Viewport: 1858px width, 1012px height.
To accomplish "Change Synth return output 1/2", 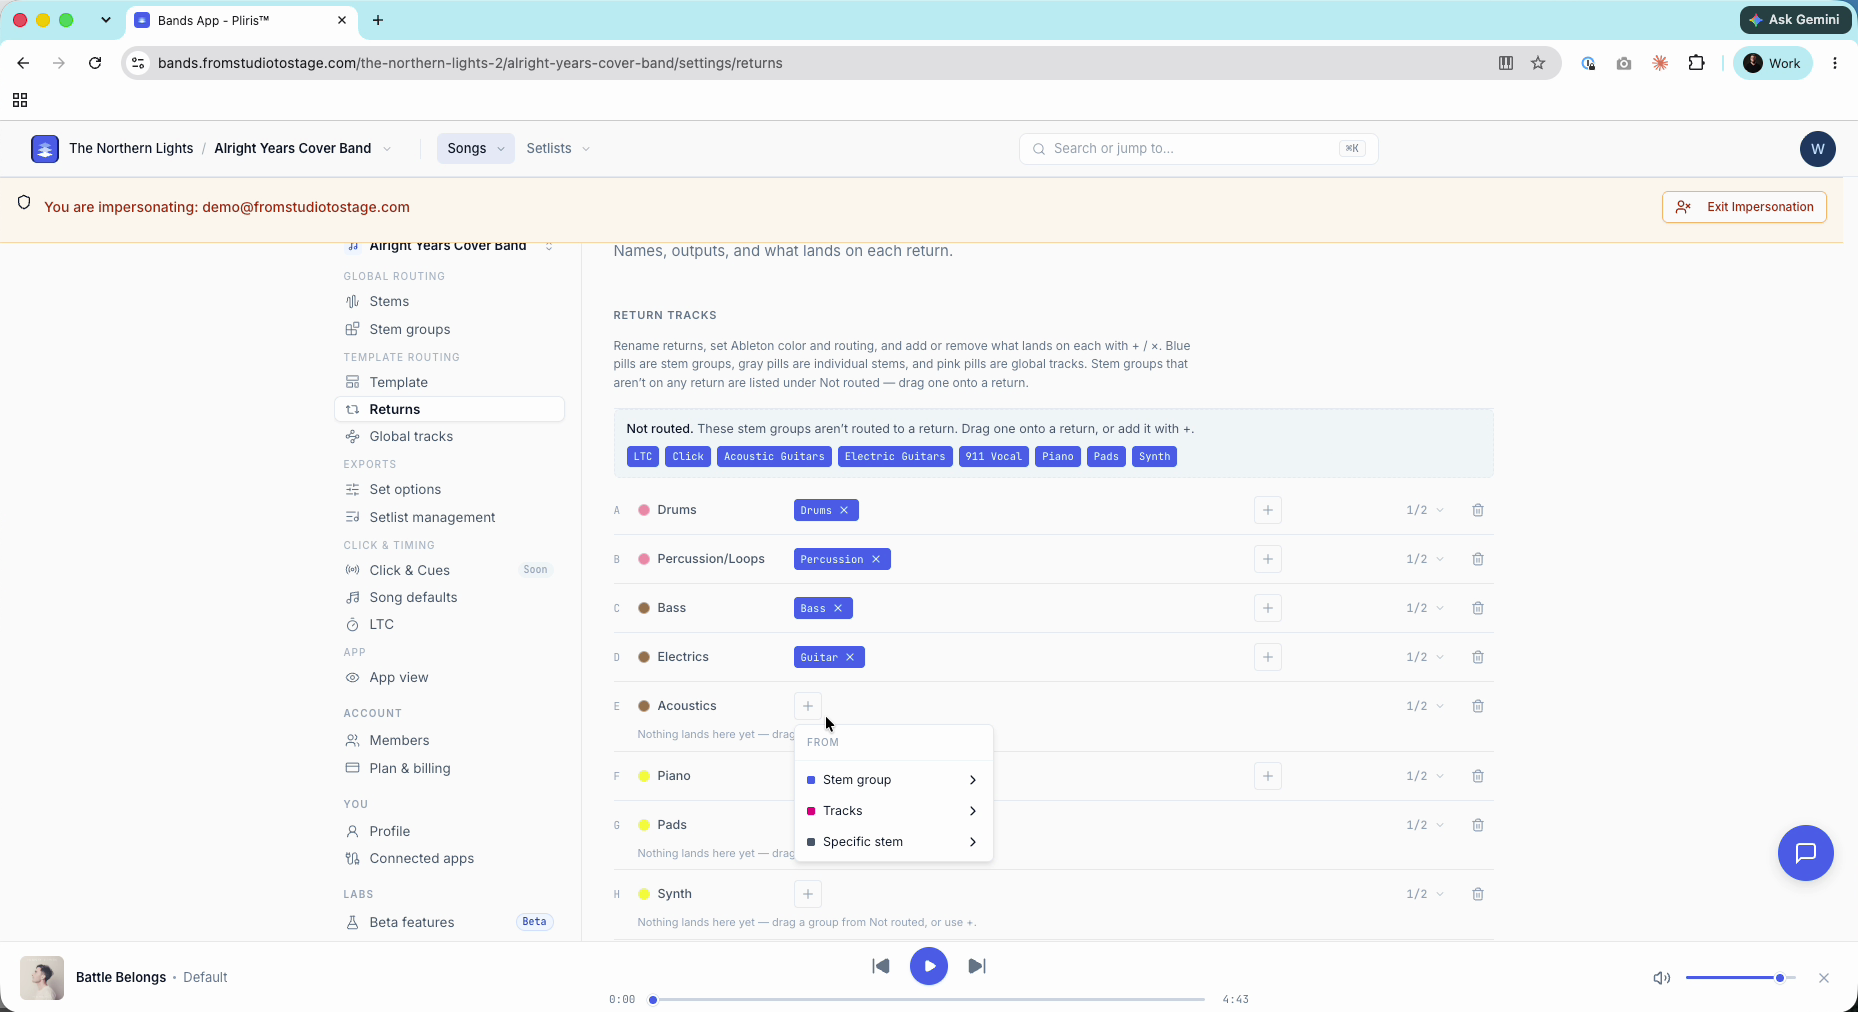I will (1425, 894).
